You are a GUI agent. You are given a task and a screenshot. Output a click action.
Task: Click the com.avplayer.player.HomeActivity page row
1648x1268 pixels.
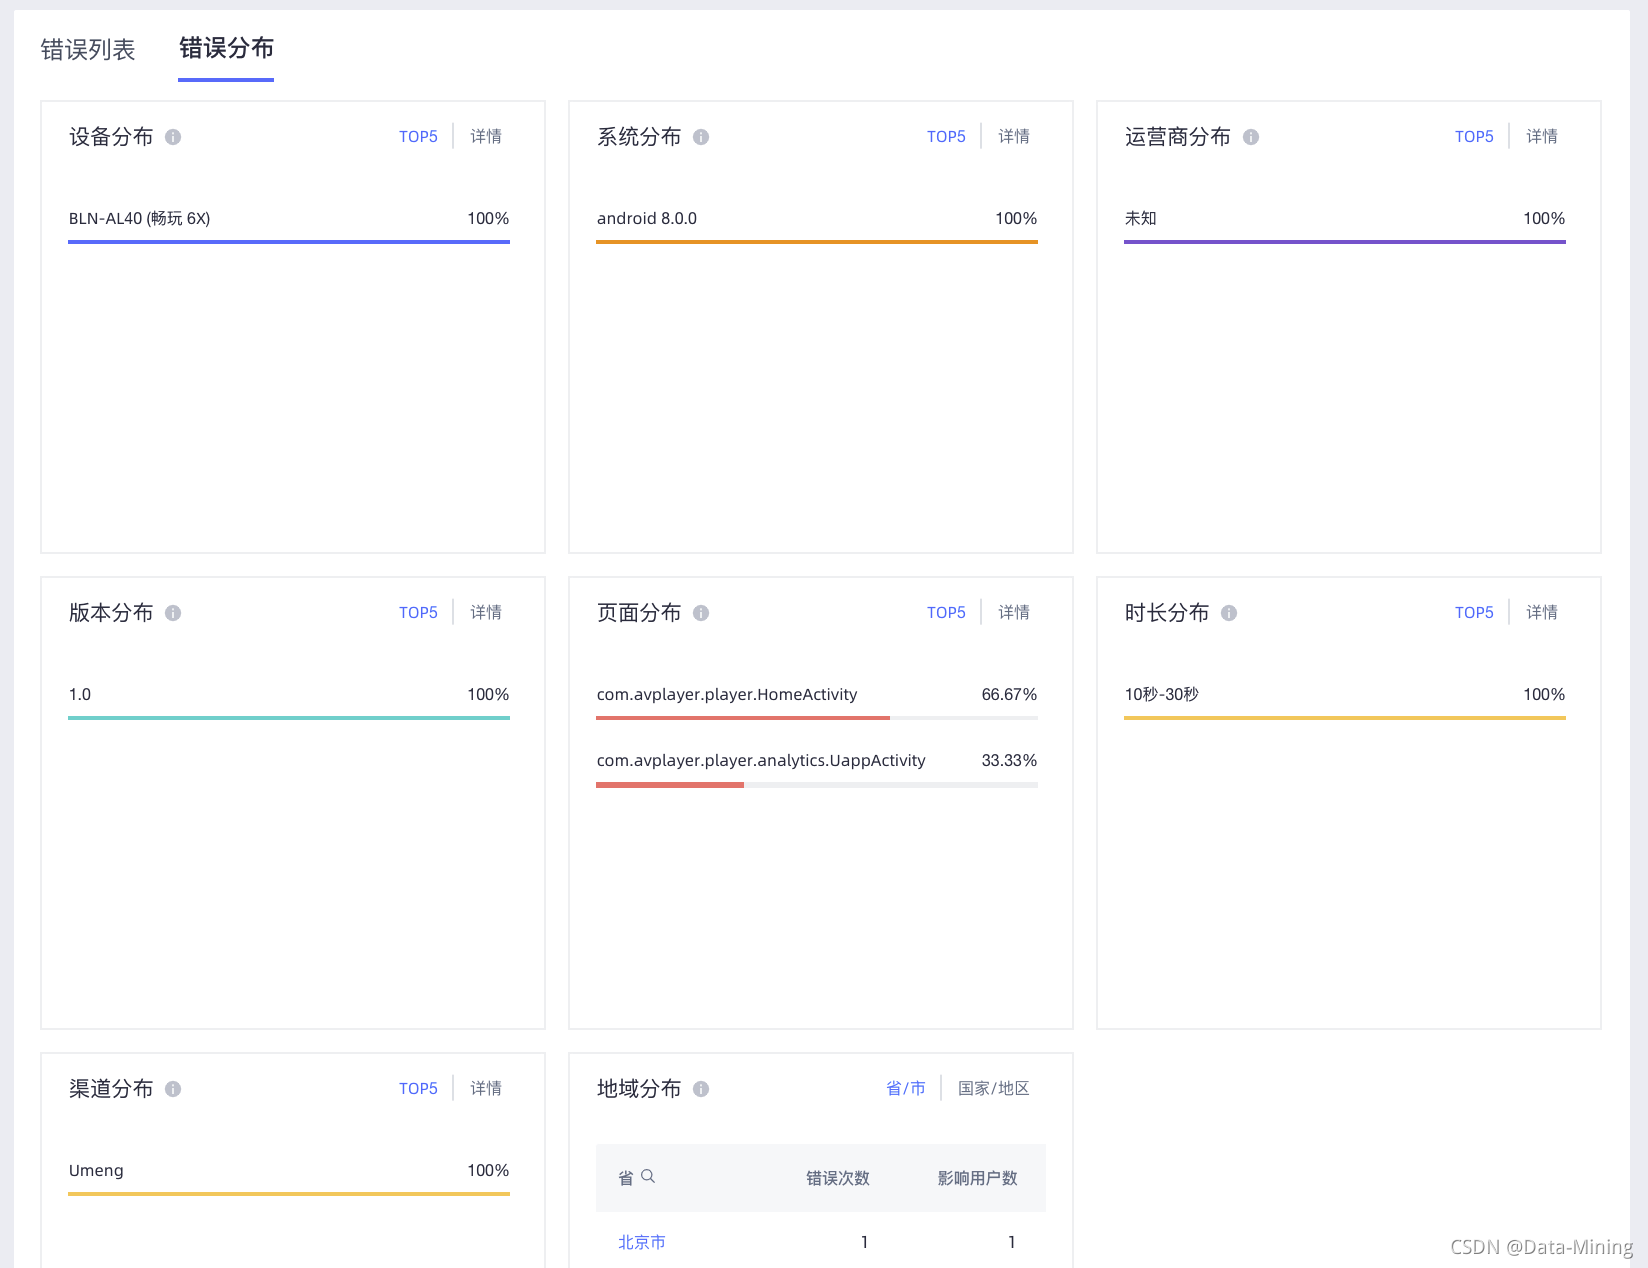(727, 695)
